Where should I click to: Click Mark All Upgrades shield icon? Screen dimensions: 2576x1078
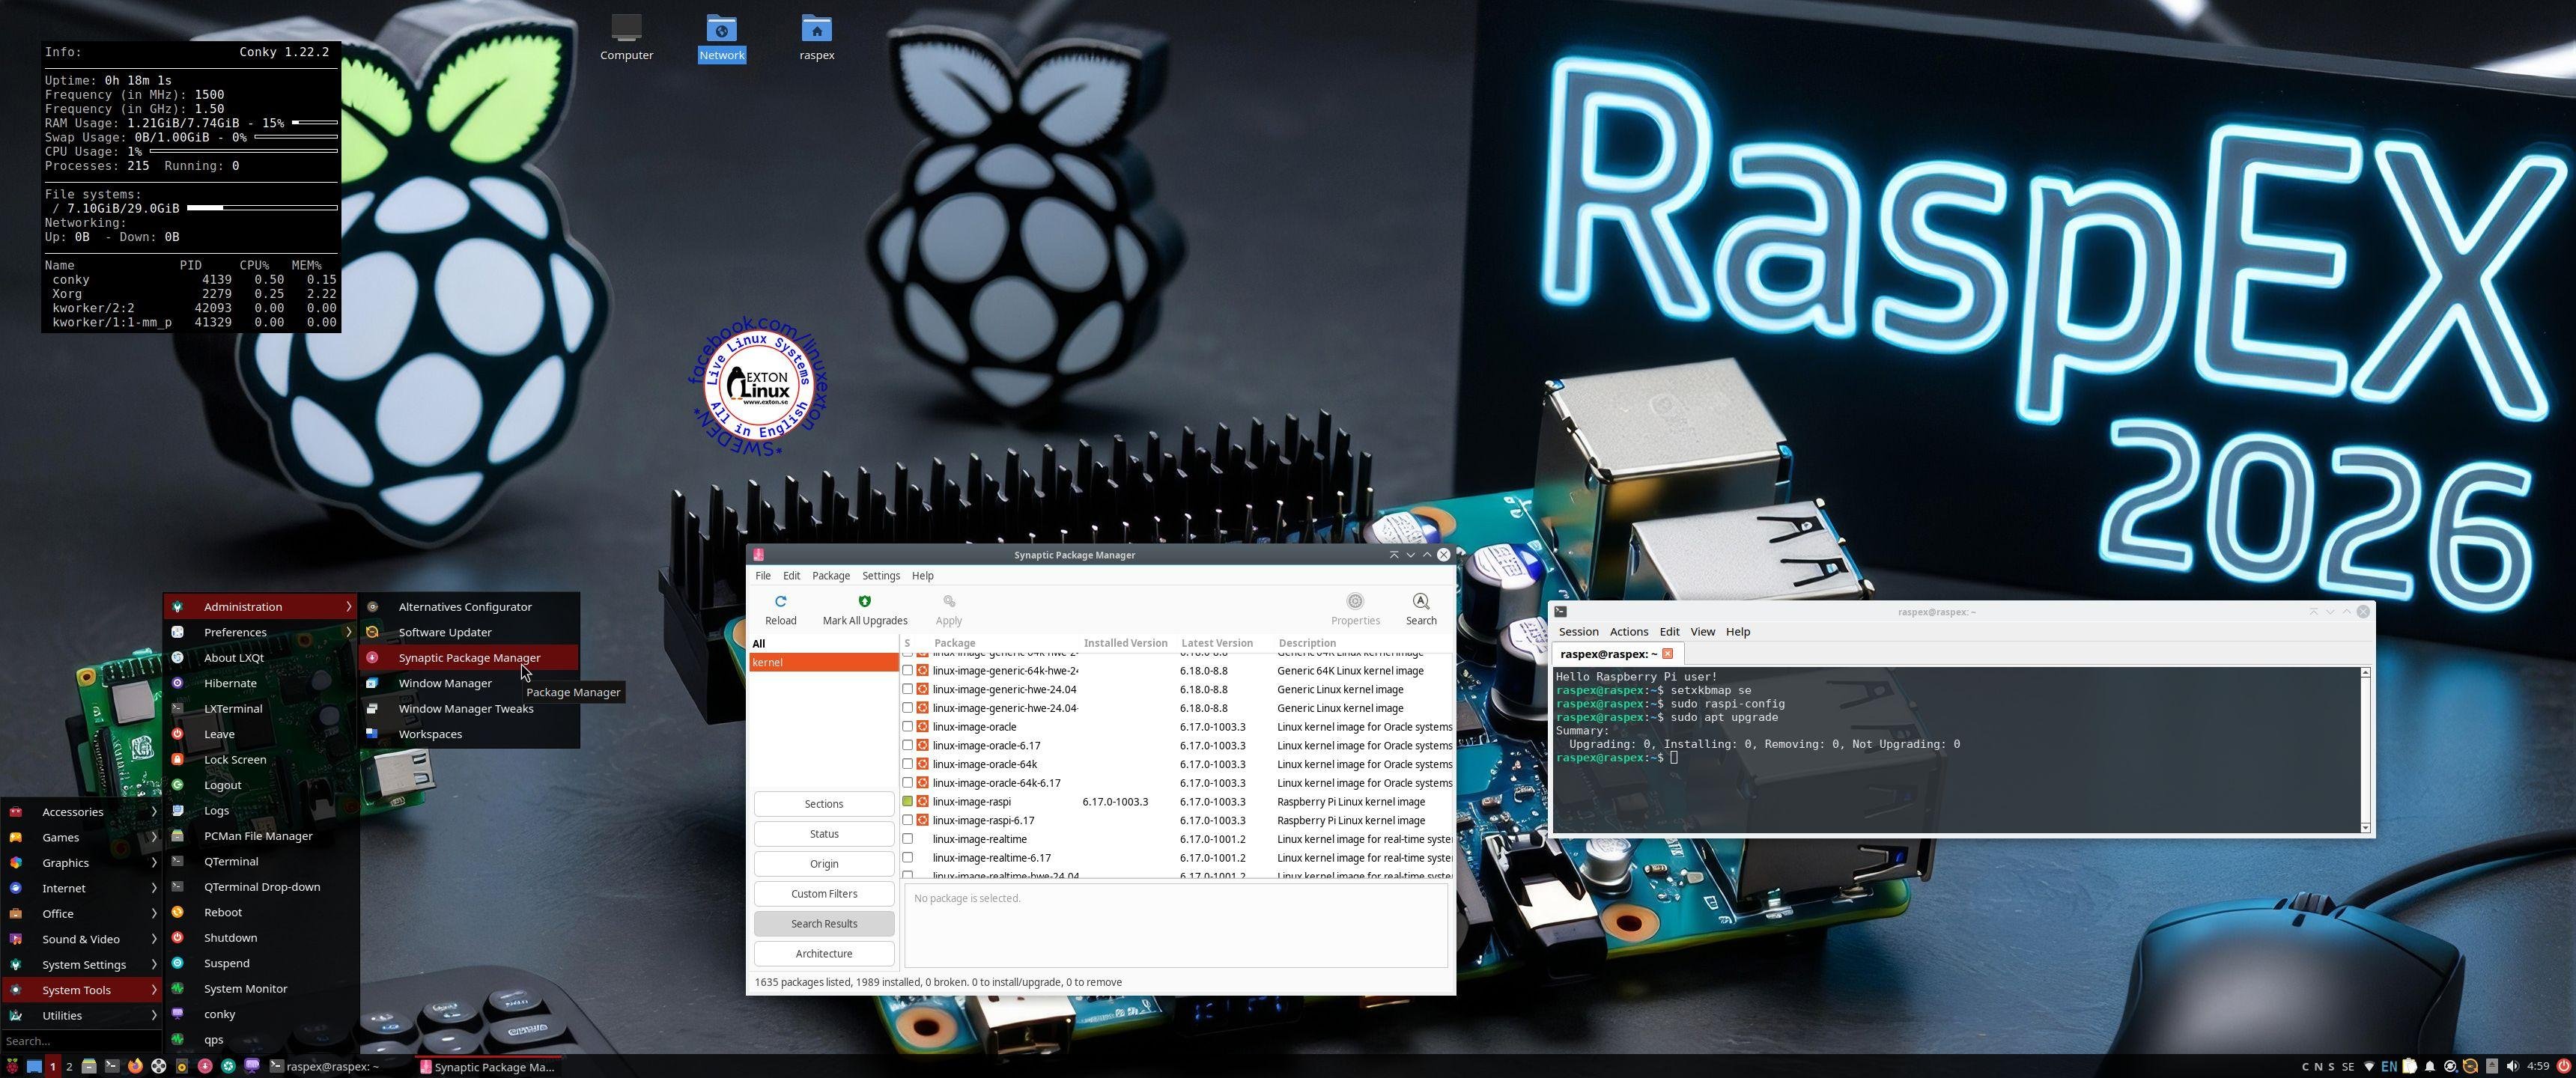[864, 602]
